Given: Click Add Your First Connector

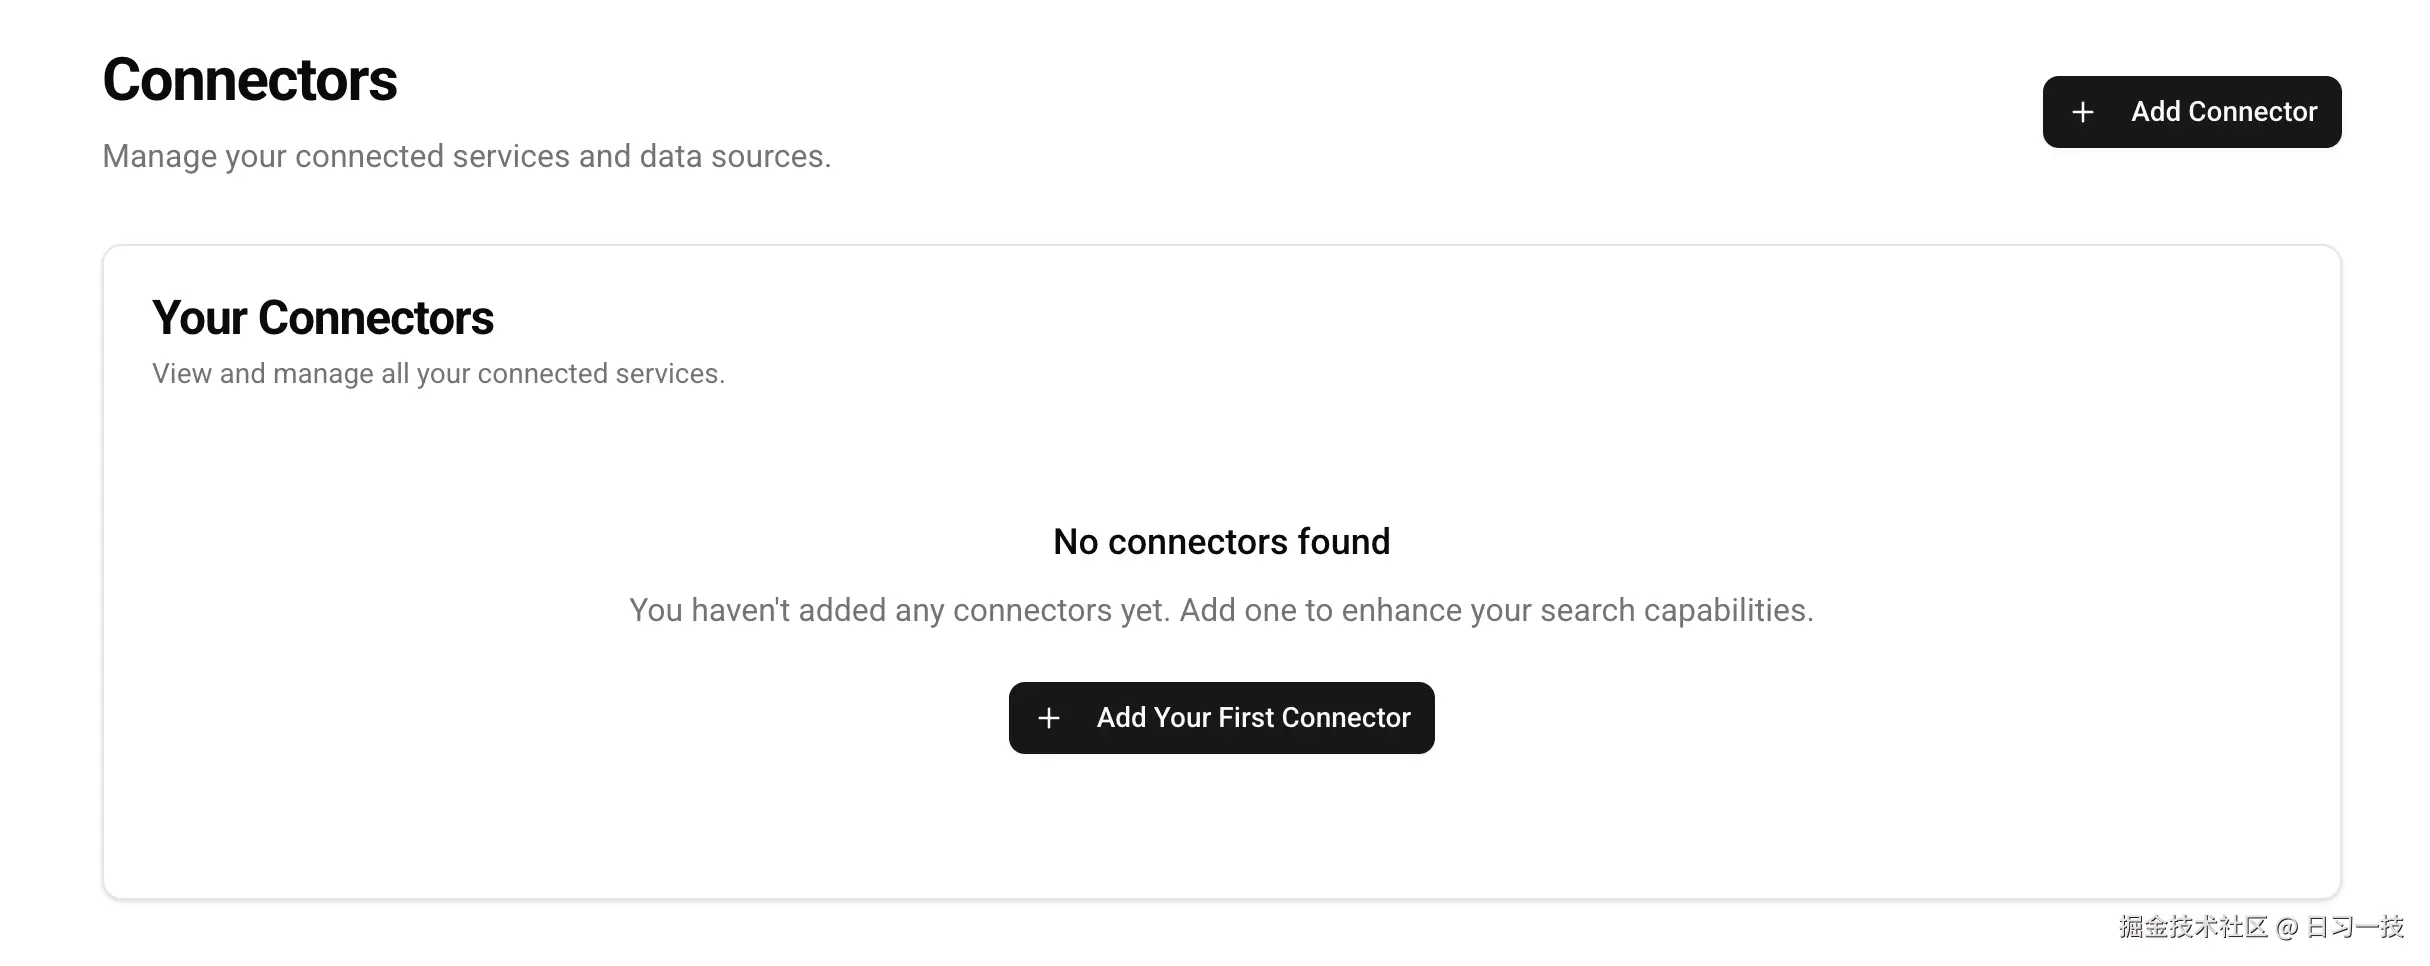Looking at the screenshot, I should (1221, 717).
